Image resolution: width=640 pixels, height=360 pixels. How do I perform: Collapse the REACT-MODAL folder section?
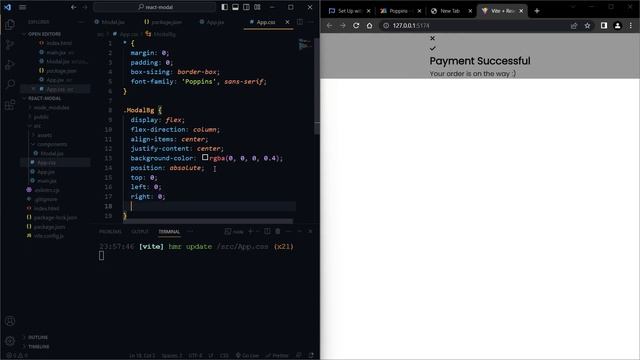tap(44, 98)
